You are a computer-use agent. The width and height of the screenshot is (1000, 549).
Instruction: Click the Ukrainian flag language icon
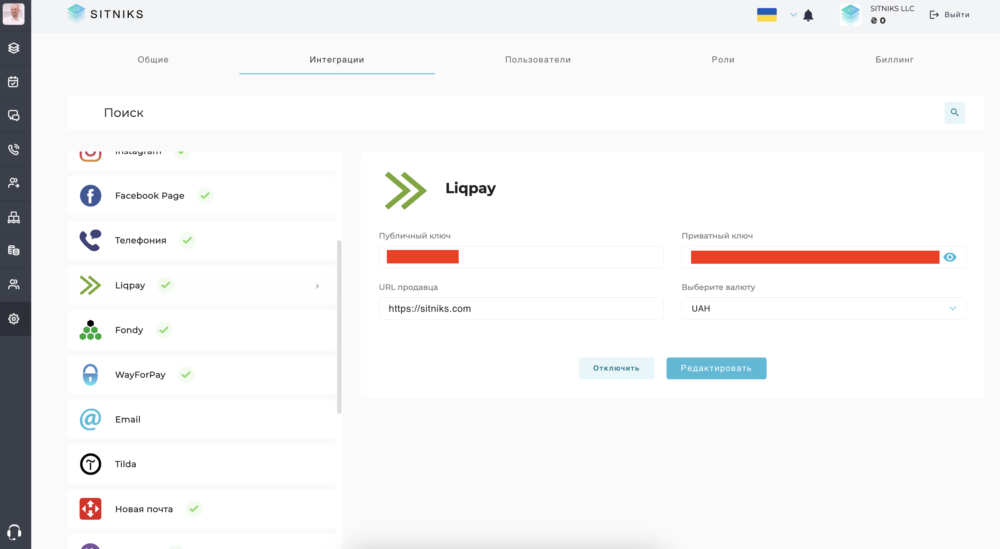(767, 15)
